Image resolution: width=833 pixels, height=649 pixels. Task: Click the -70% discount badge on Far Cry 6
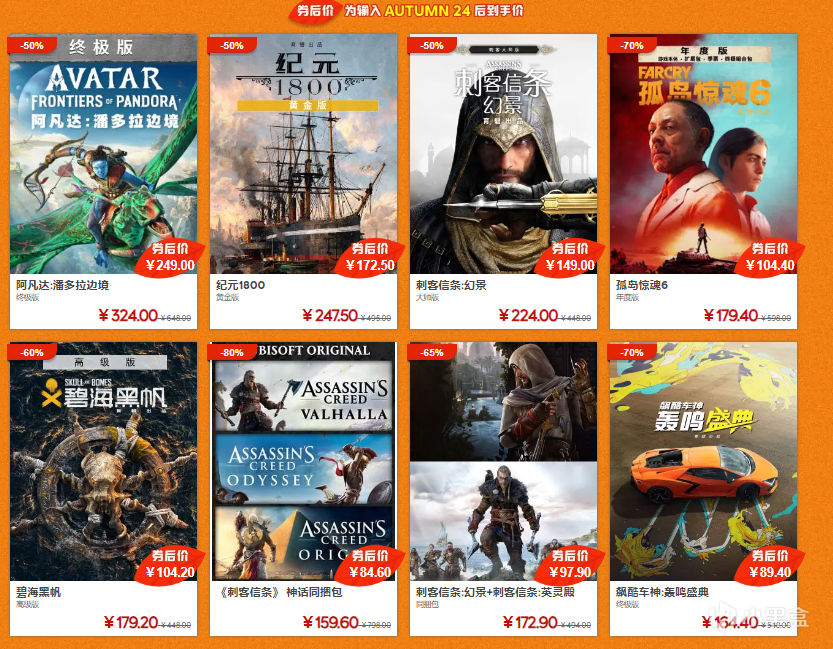[x=632, y=46]
